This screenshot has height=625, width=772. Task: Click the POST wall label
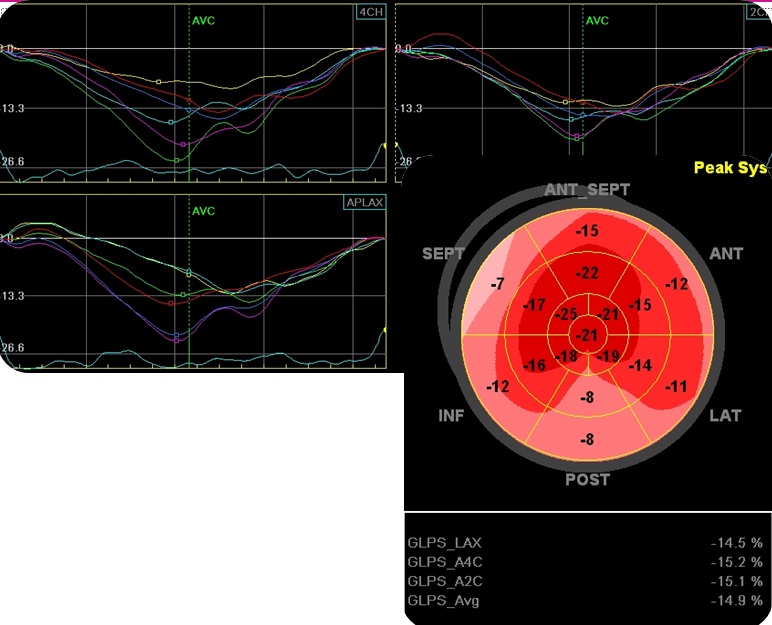pos(587,480)
